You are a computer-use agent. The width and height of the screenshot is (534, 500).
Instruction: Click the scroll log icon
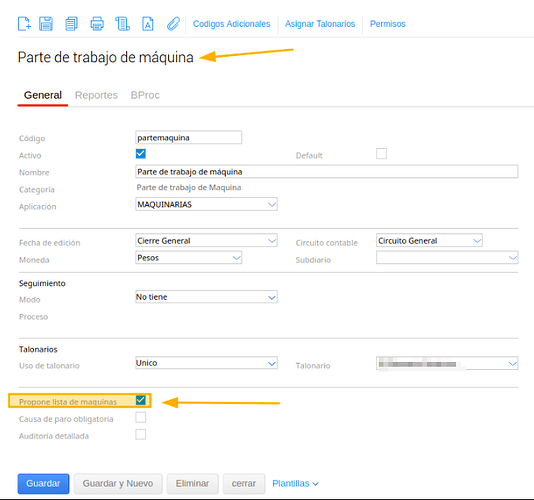[123, 24]
